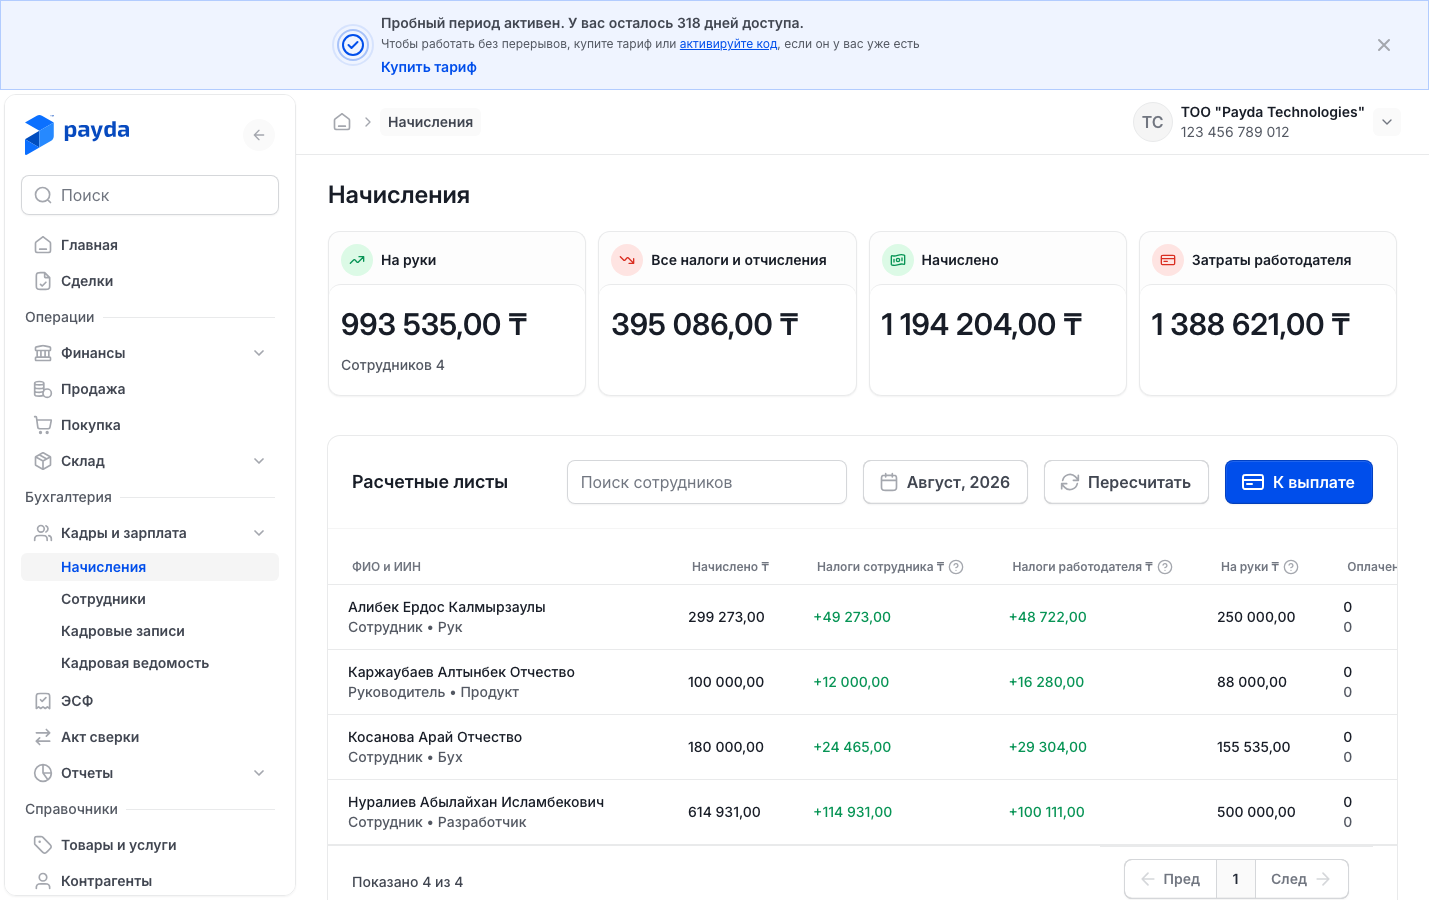The image size is (1440, 900).
Task: Click value '299 273,00'
Action: click(726, 617)
